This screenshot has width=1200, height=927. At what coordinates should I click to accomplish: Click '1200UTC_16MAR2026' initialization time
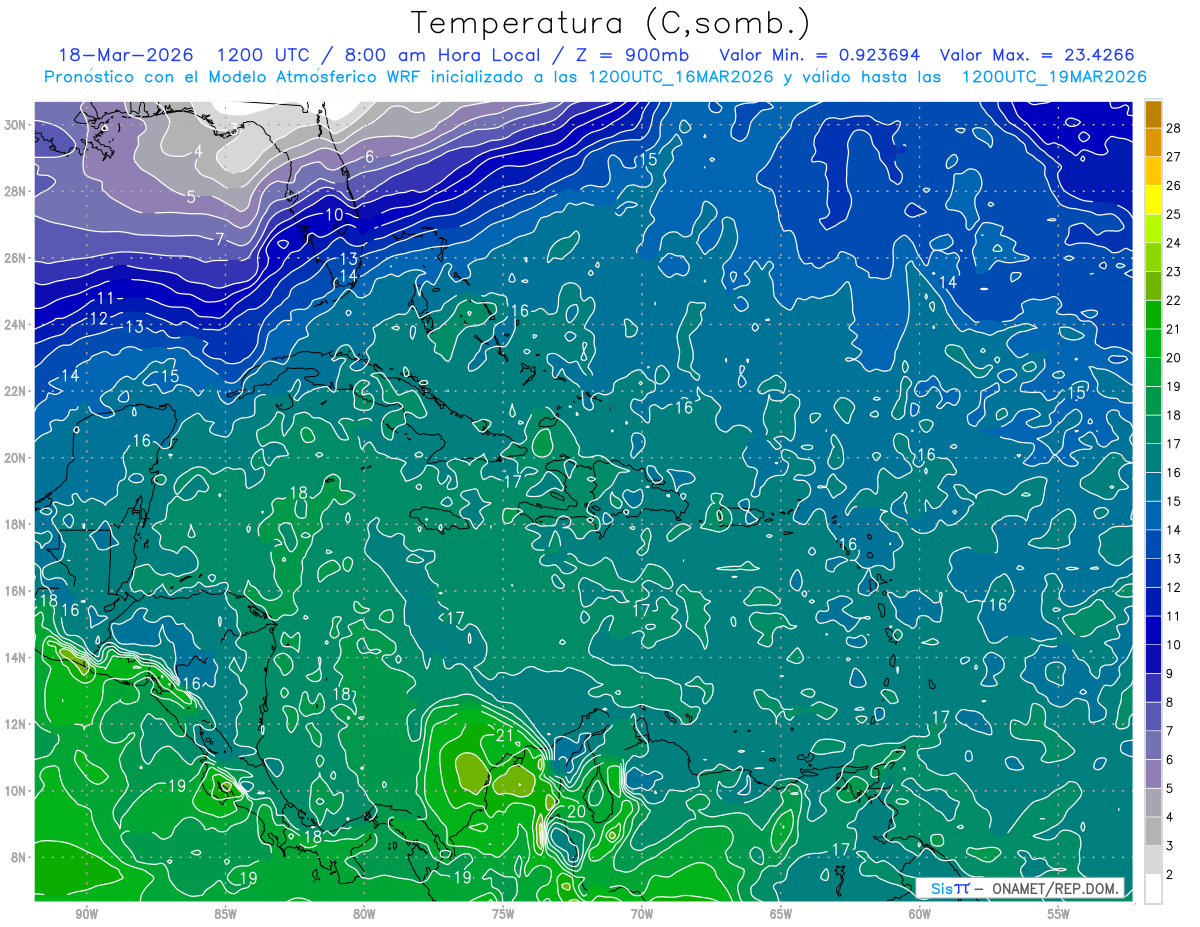(681, 77)
